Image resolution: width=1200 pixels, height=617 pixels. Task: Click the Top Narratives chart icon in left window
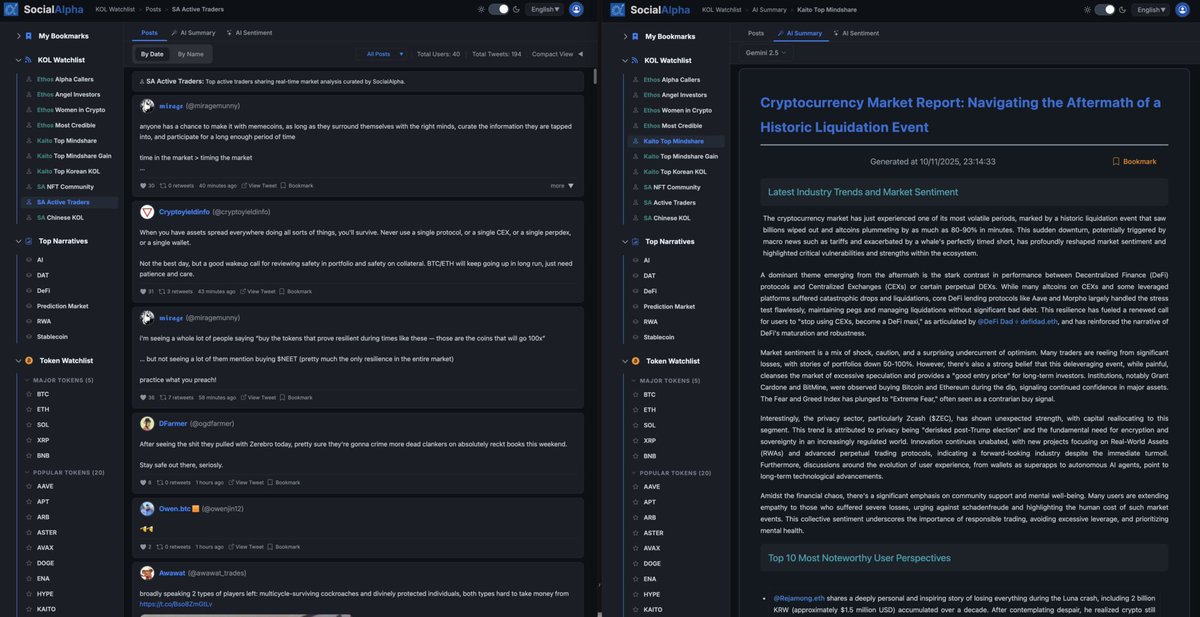[29, 241]
